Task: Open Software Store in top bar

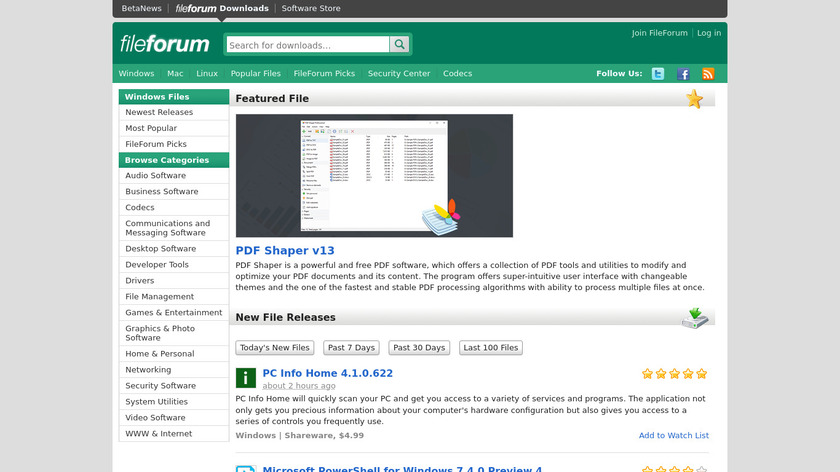Action: coord(311,8)
